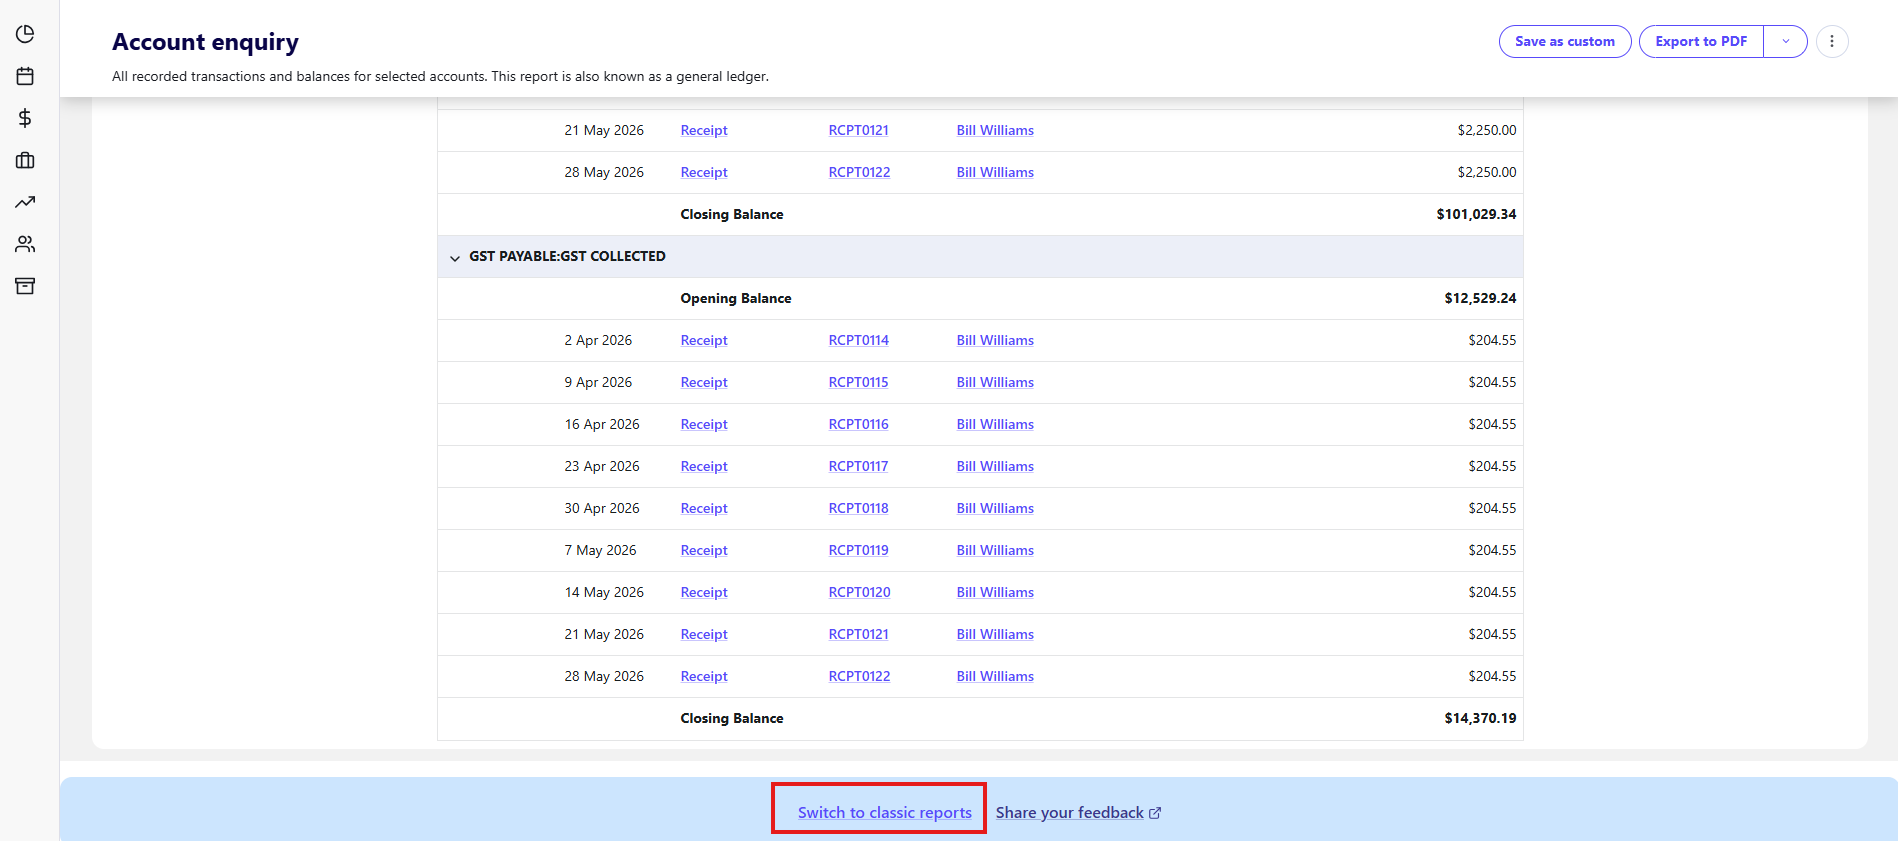
Task: Open the three-dot more options menu
Action: coord(1832,41)
